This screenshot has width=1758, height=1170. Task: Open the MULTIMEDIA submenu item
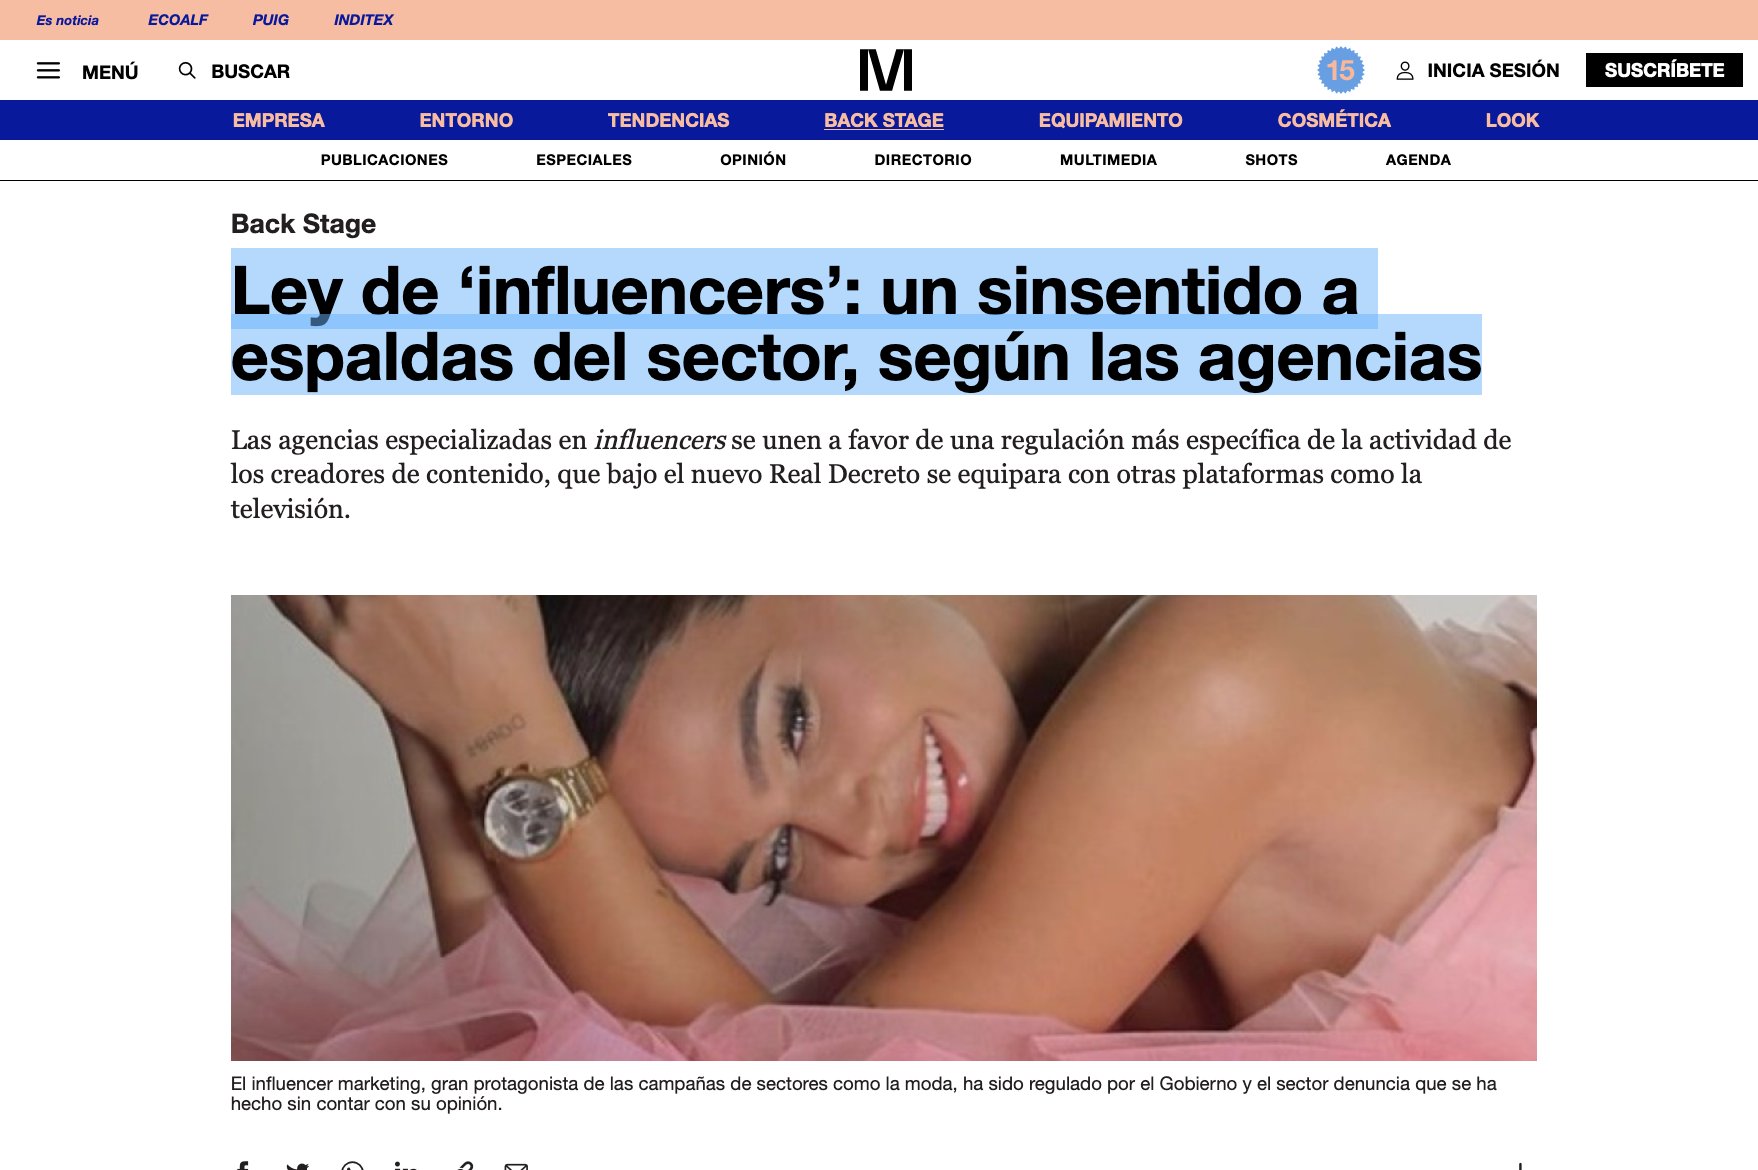click(x=1108, y=160)
